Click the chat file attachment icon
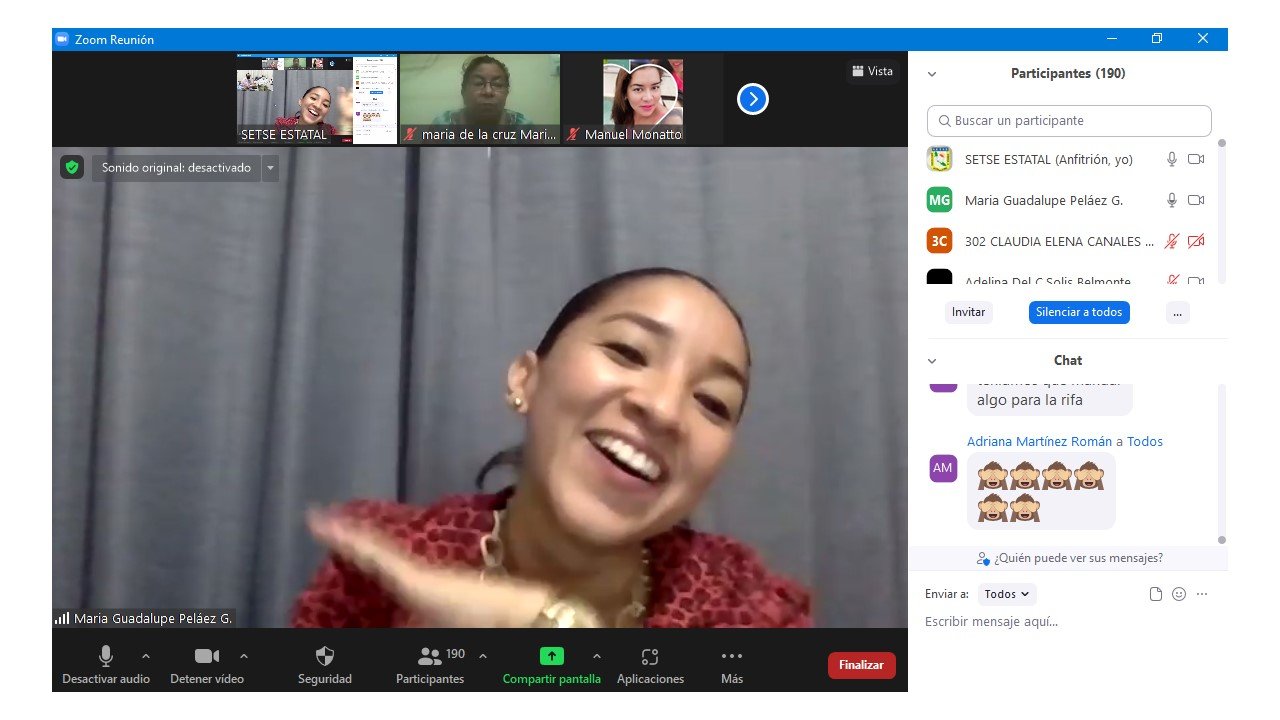The image size is (1280, 720). [1156, 594]
